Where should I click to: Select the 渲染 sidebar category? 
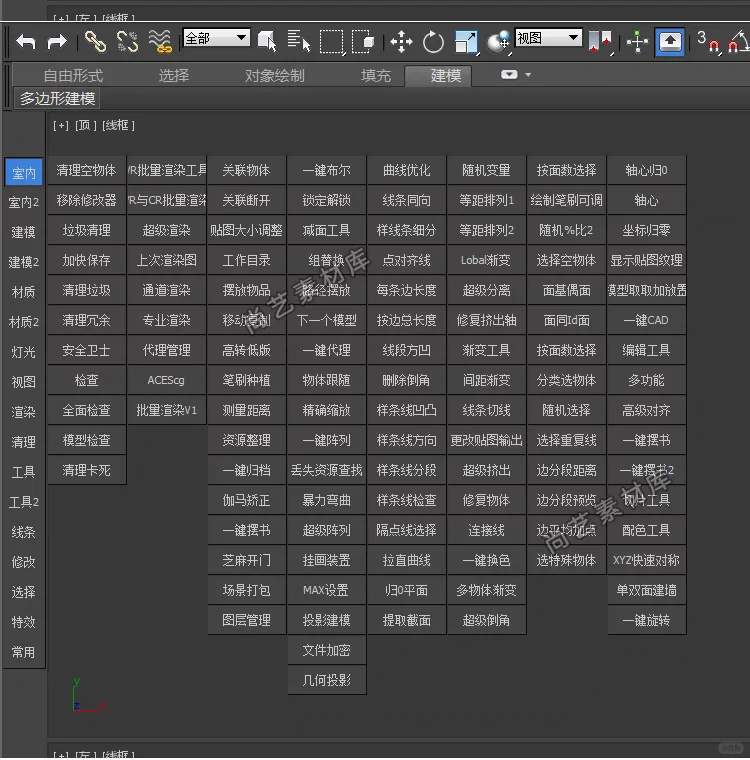click(x=24, y=412)
